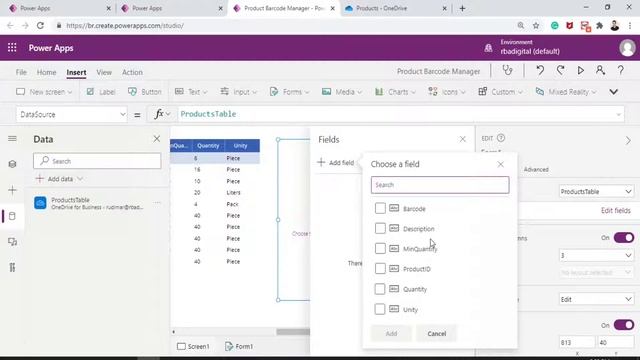Open the Help question mark icon
Screen dimensions: 640x360
(x=620, y=71)
